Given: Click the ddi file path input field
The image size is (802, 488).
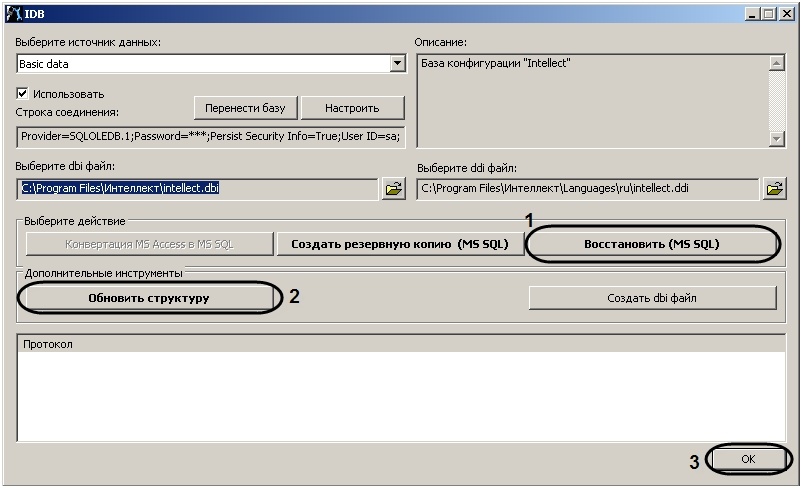Looking at the screenshot, I should coord(587,188).
